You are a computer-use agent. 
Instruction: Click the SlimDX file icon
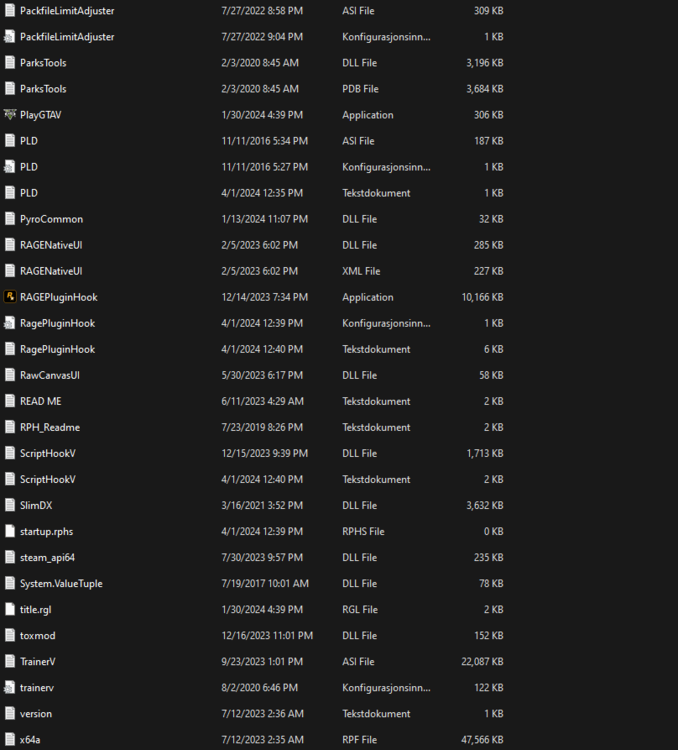click(10, 506)
